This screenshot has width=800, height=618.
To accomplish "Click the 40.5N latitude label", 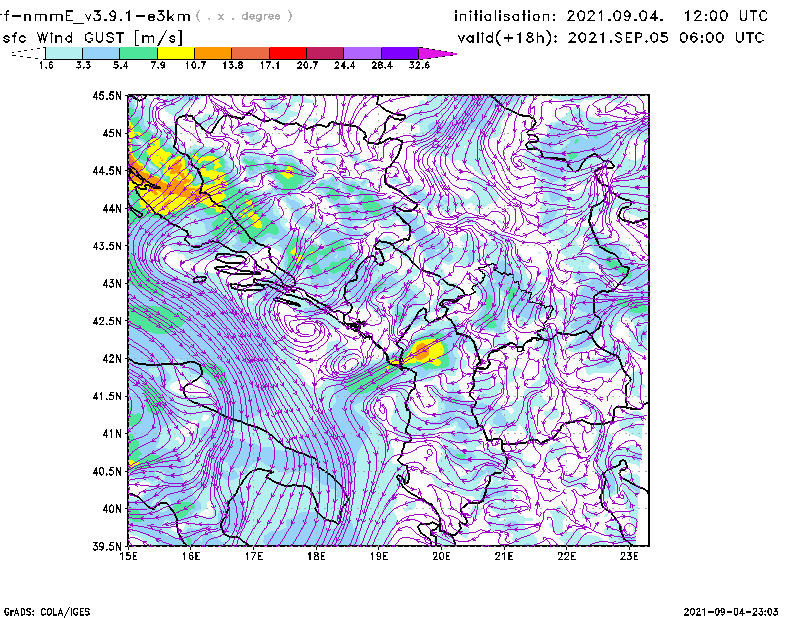I will pos(107,472).
